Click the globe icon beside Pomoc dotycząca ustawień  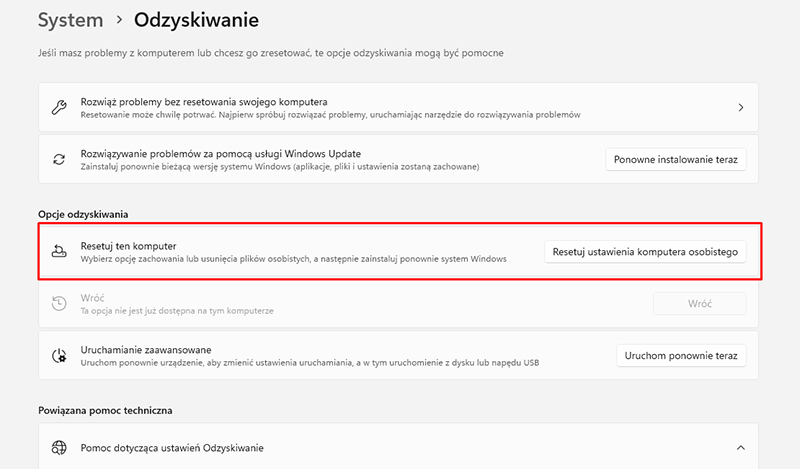(x=60, y=447)
